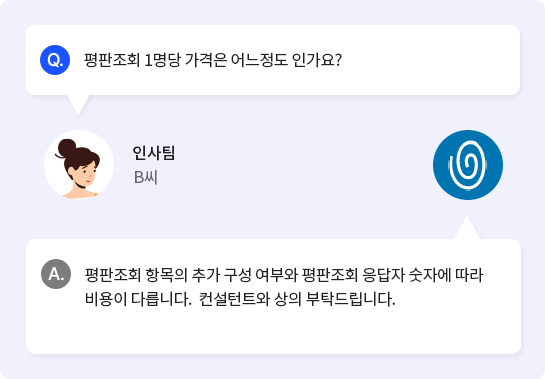
Task: Select the word 1명당 in the question
Action: [162, 60]
